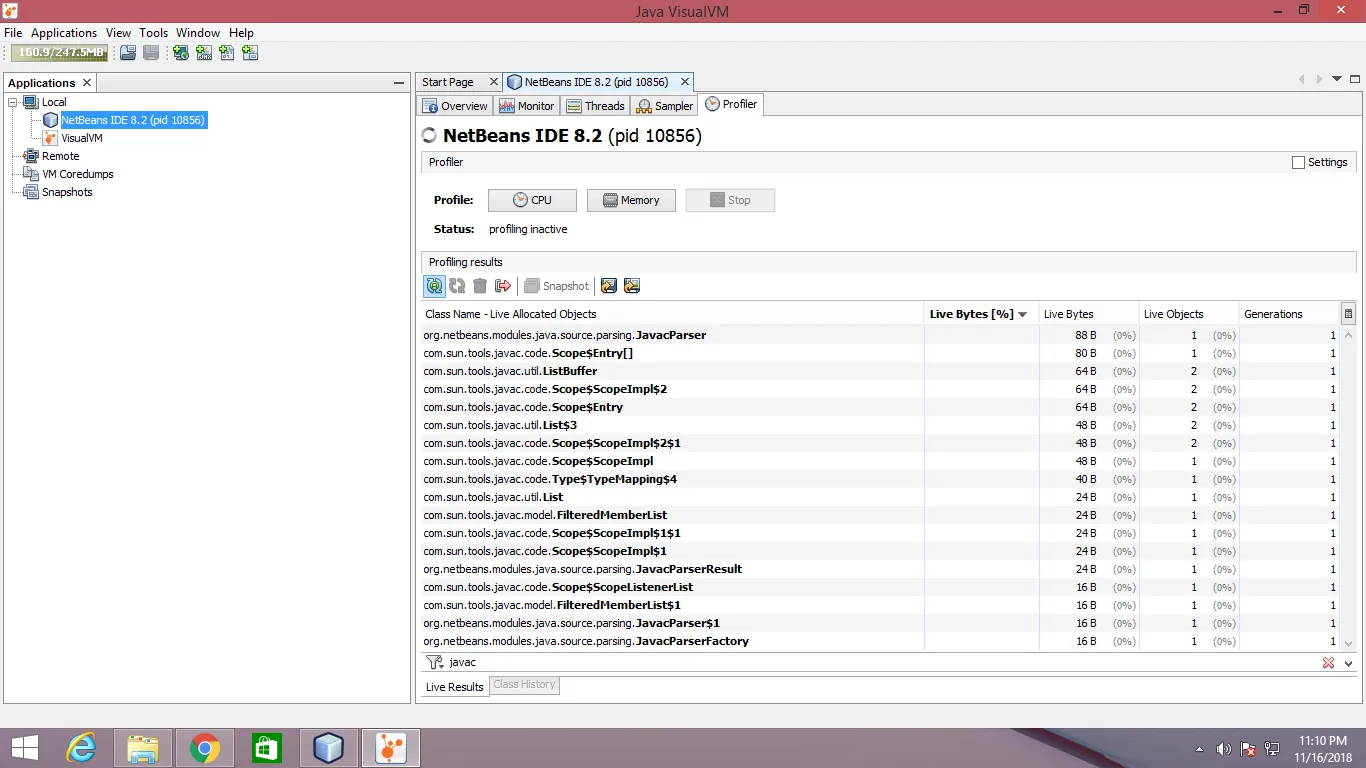Collapse the Local tree node

tap(13, 102)
